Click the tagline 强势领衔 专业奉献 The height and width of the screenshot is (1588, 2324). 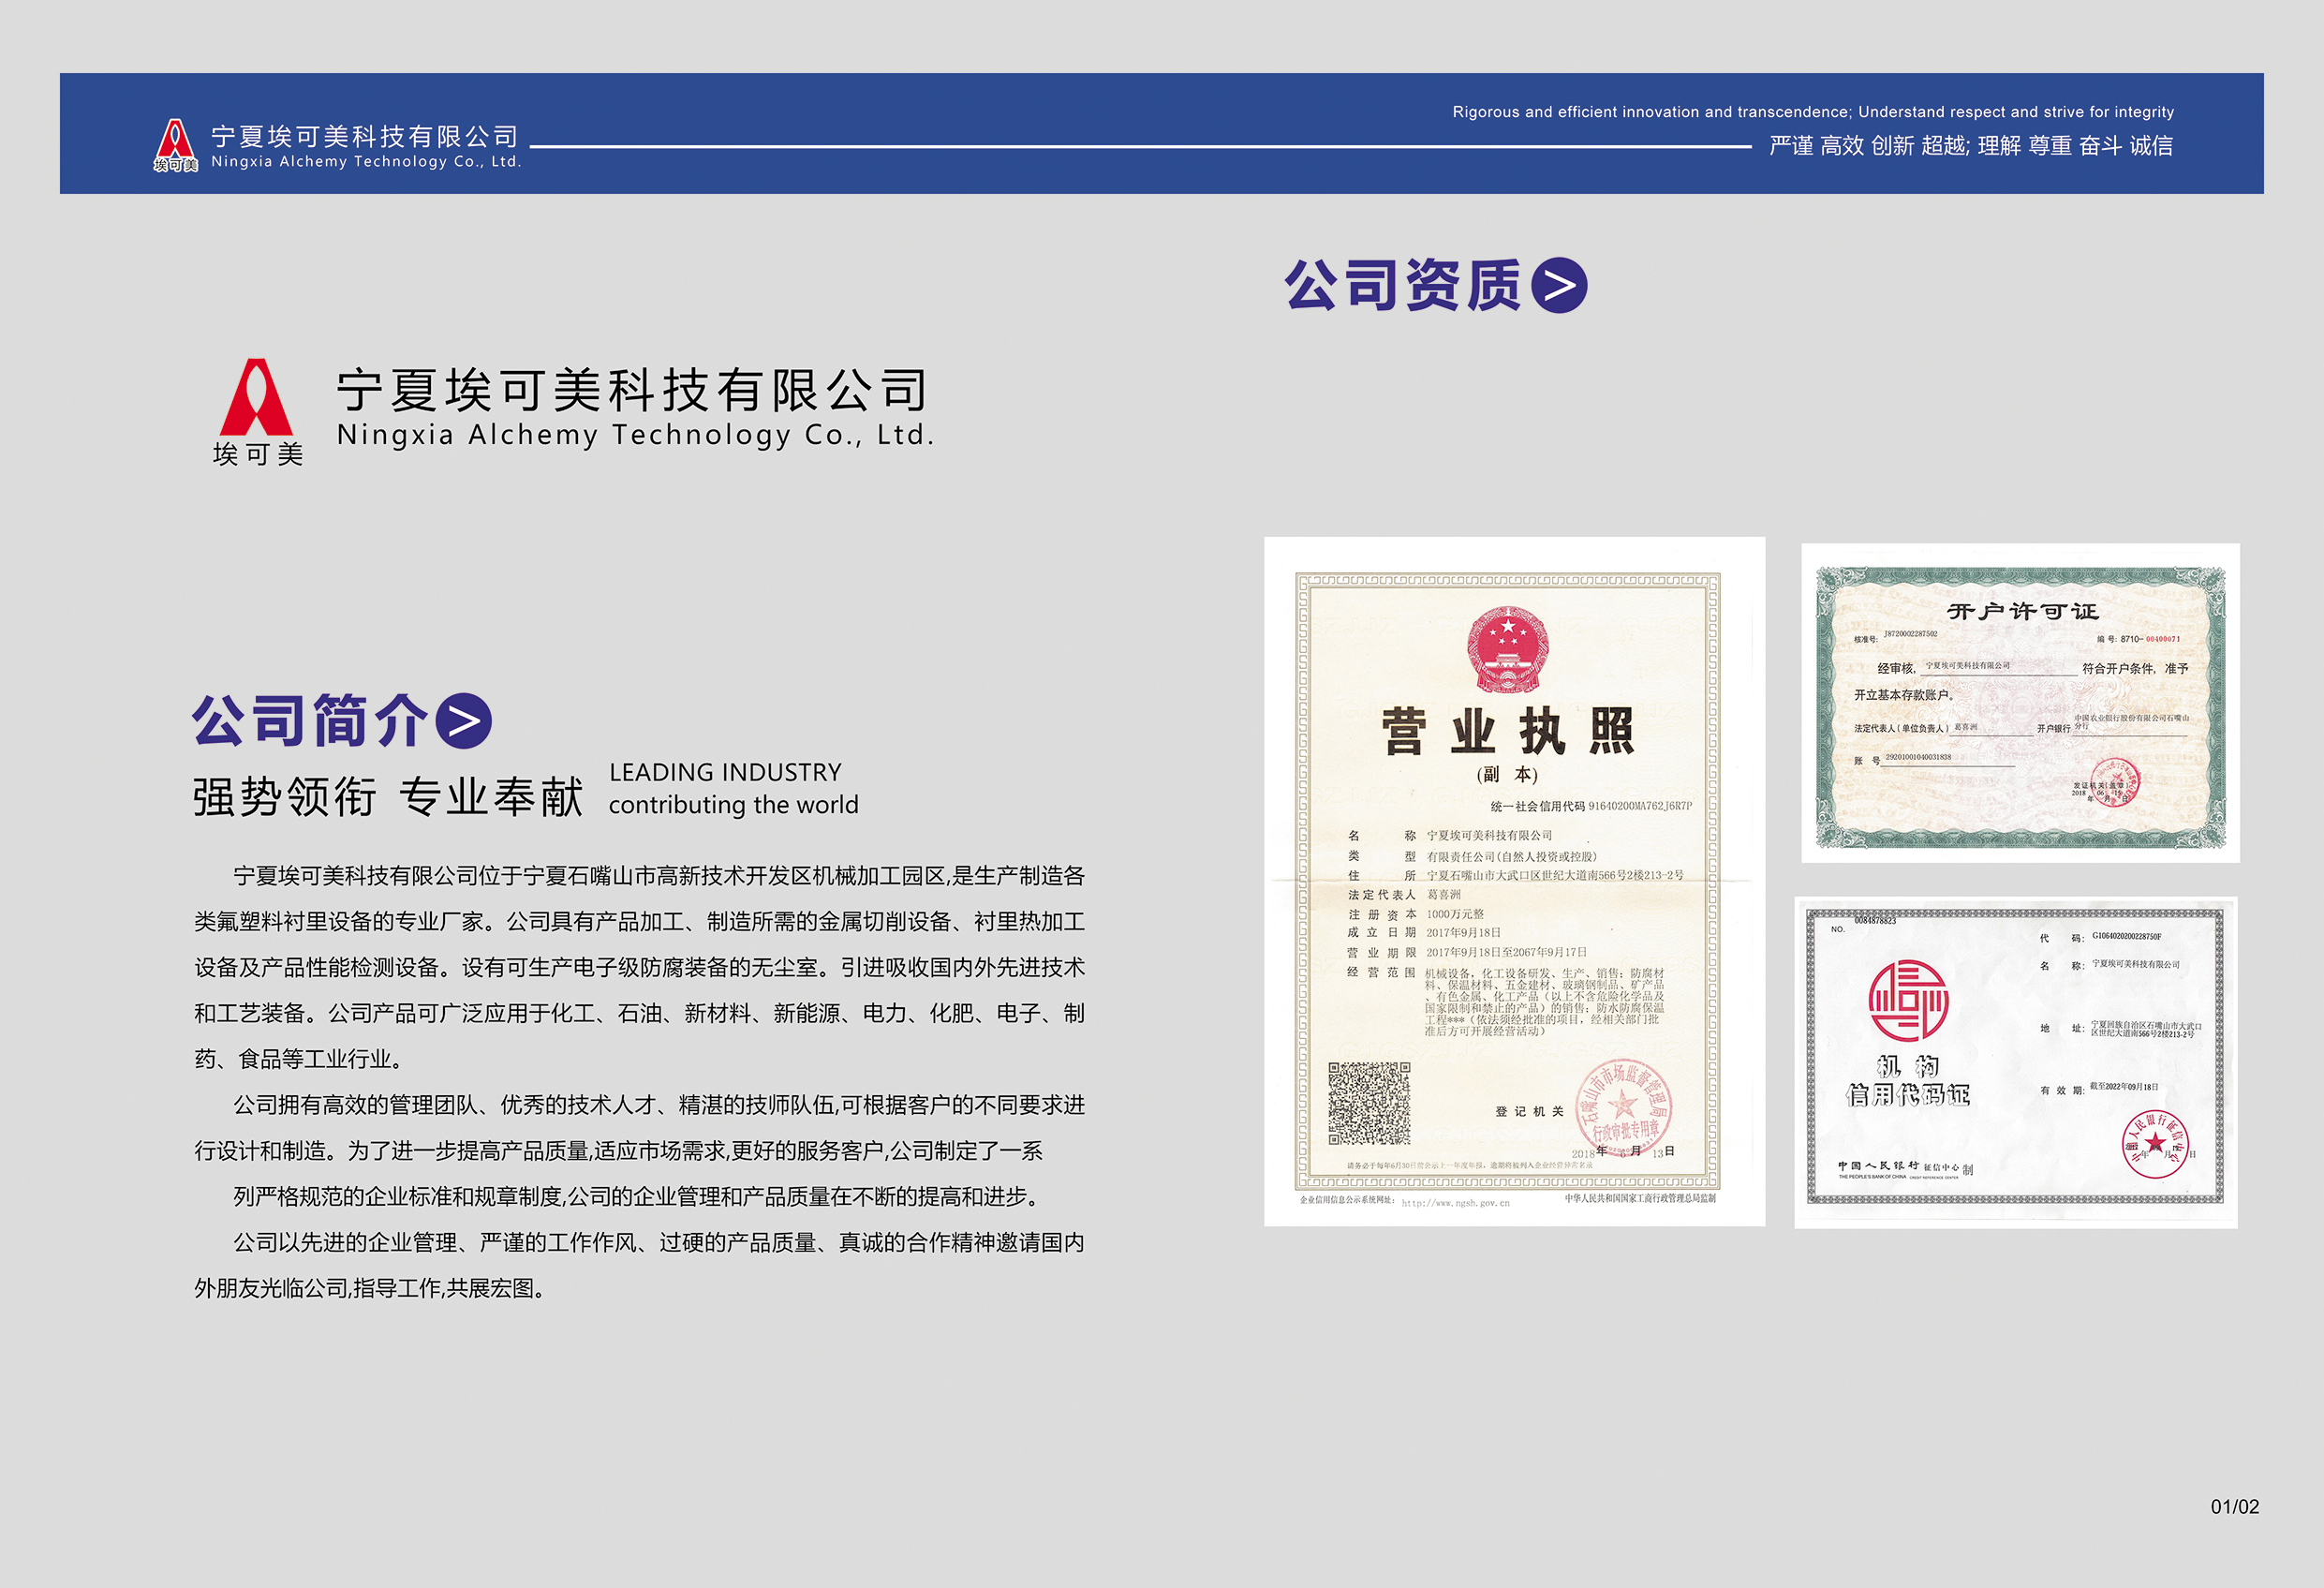click(x=388, y=797)
